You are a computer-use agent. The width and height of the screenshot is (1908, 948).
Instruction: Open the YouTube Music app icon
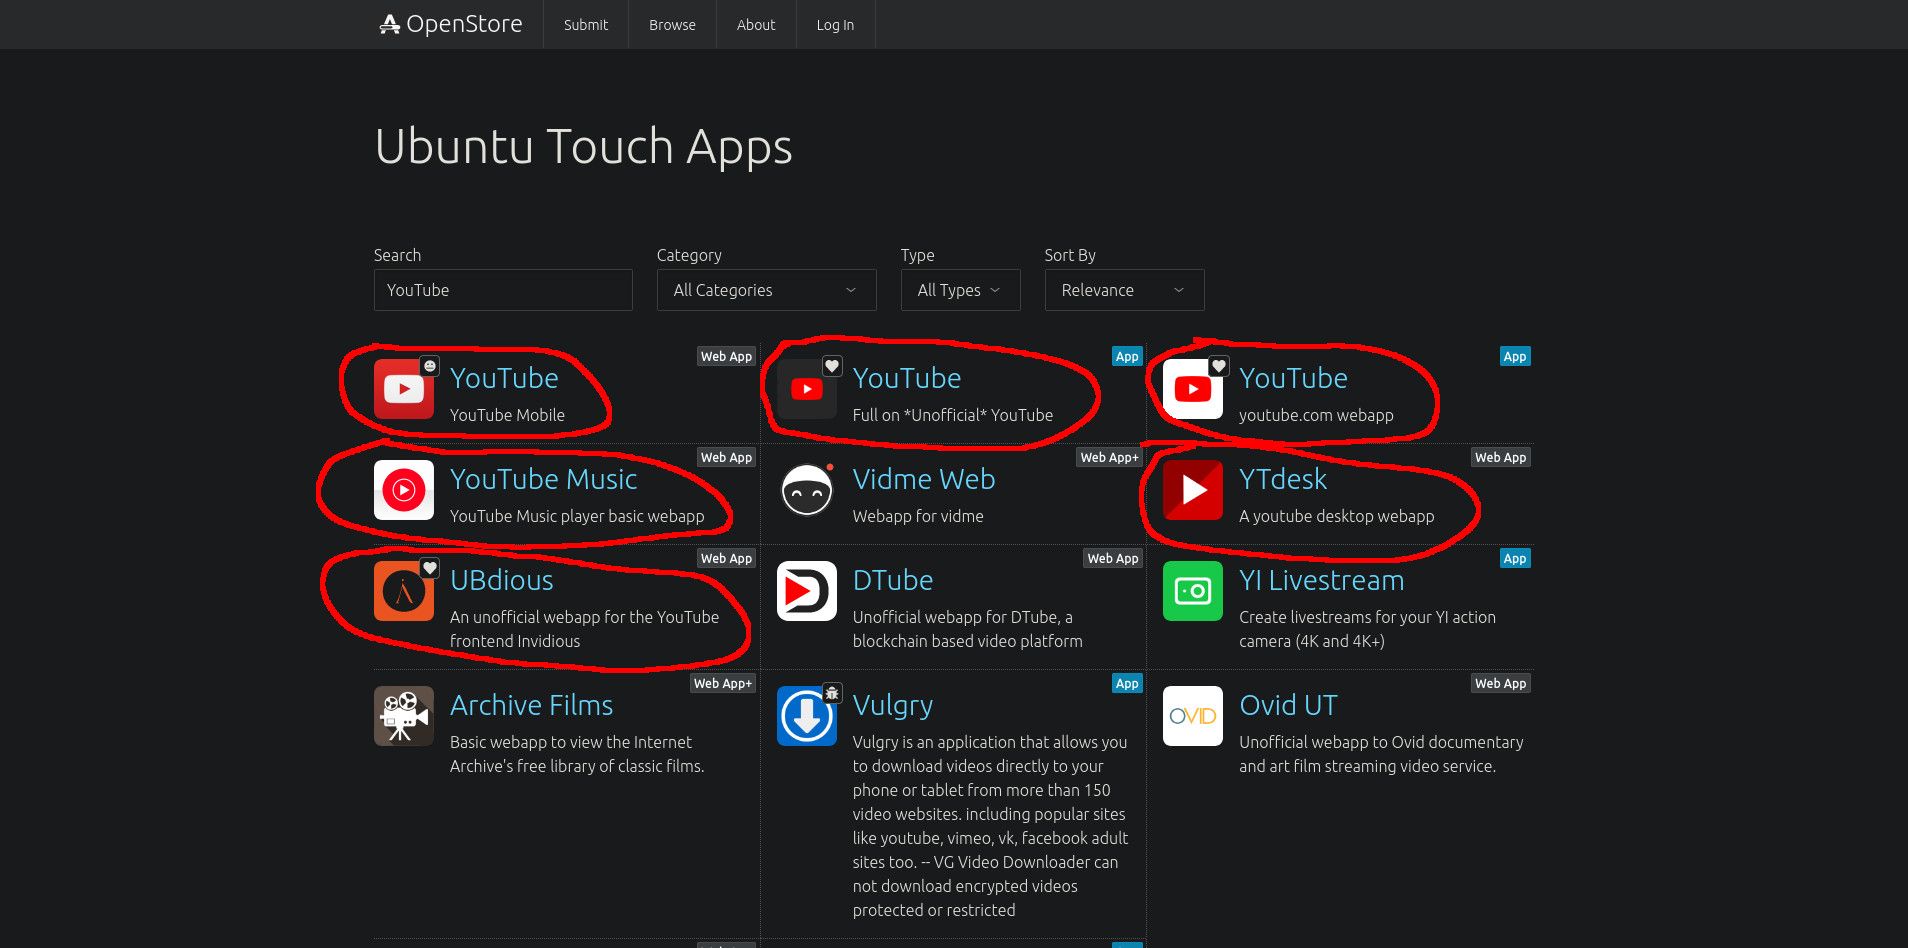pyautogui.click(x=404, y=490)
